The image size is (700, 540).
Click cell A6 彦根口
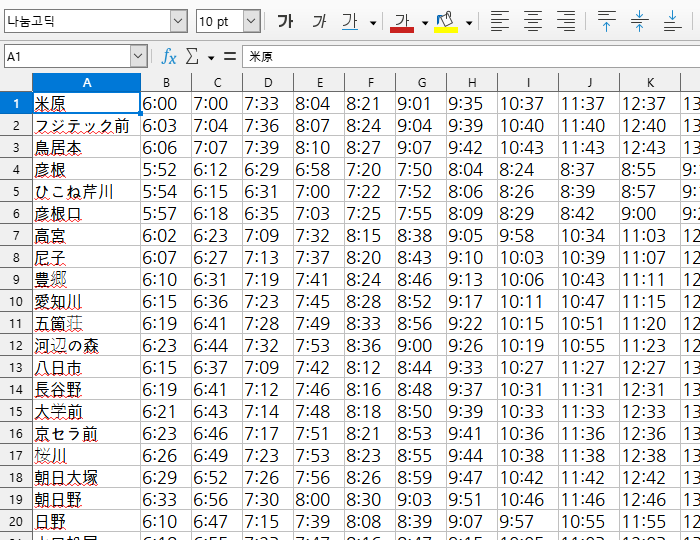tap(87, 213)
